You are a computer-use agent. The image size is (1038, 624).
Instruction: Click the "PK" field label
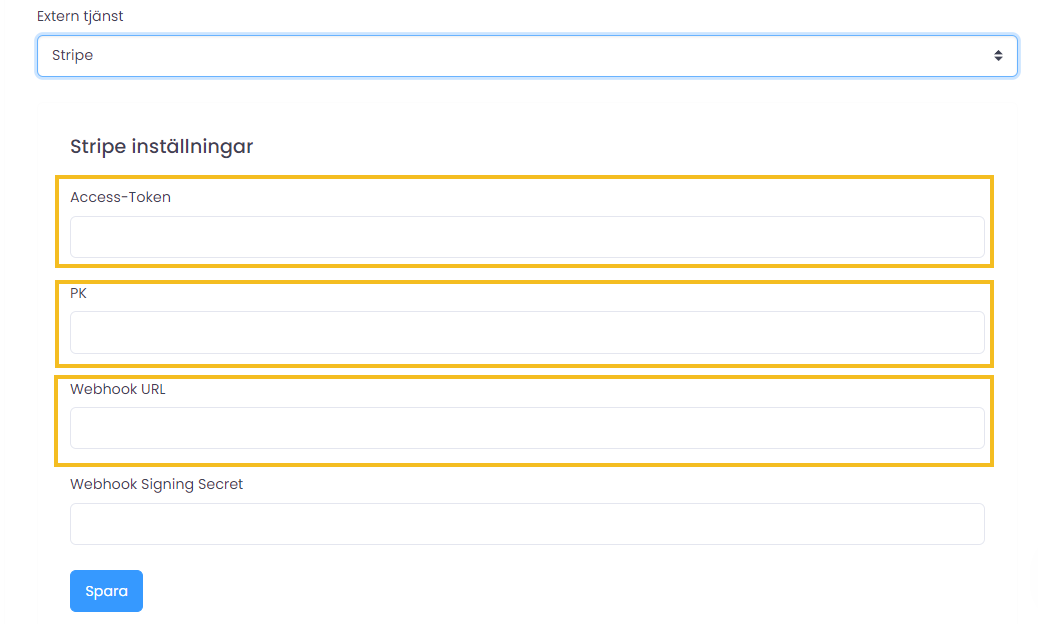click(x=78, y=293)
